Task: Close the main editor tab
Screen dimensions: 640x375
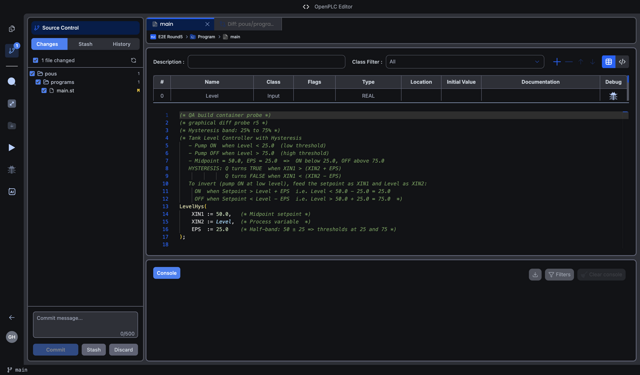Action: (207, 24)
